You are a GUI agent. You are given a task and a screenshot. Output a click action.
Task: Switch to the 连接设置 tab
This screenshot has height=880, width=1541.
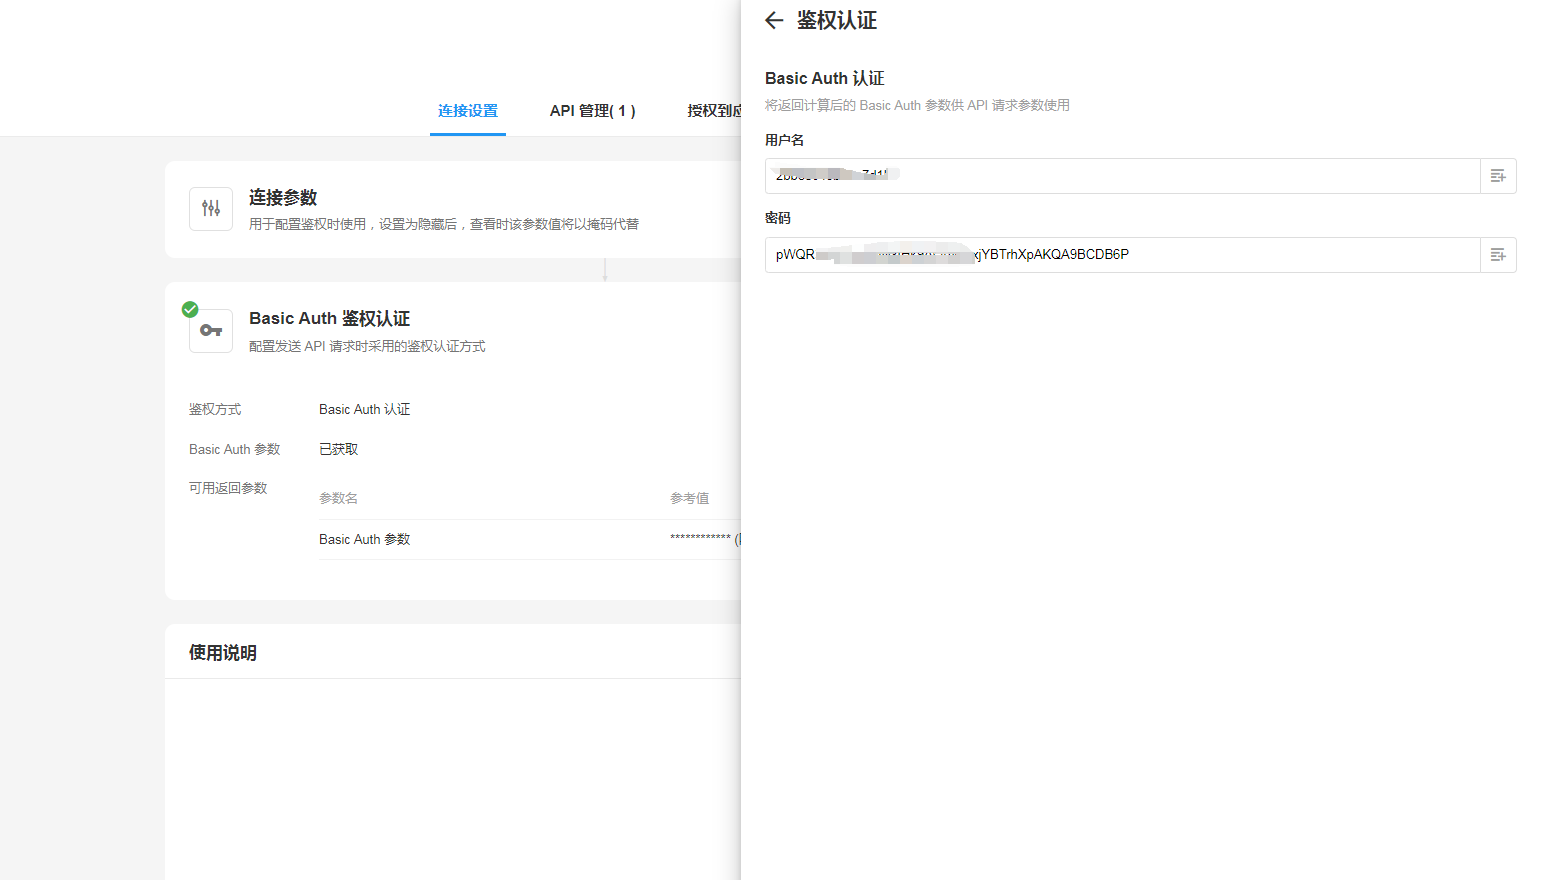click(x=468, y=111)
